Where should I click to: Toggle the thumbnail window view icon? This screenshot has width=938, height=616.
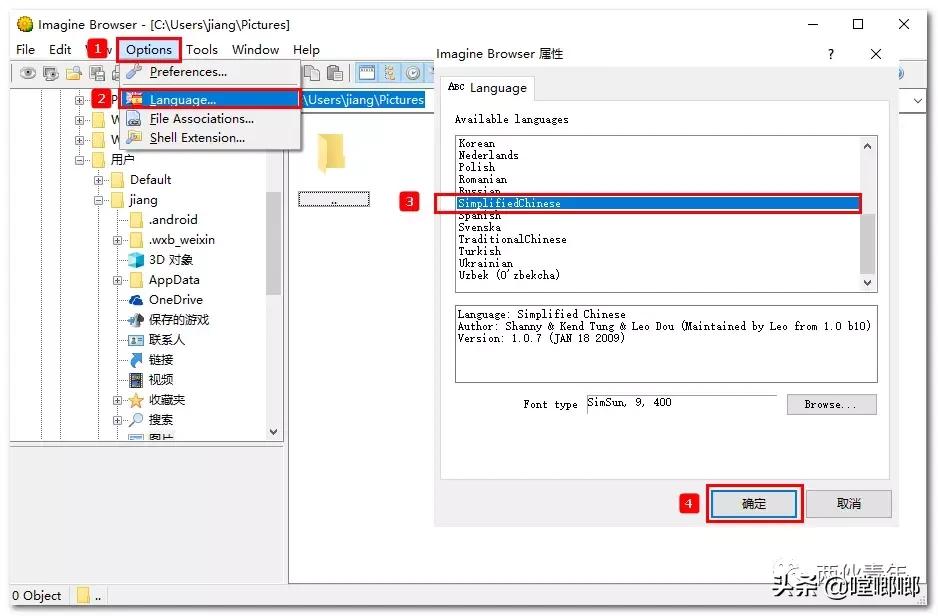point(367,73)
